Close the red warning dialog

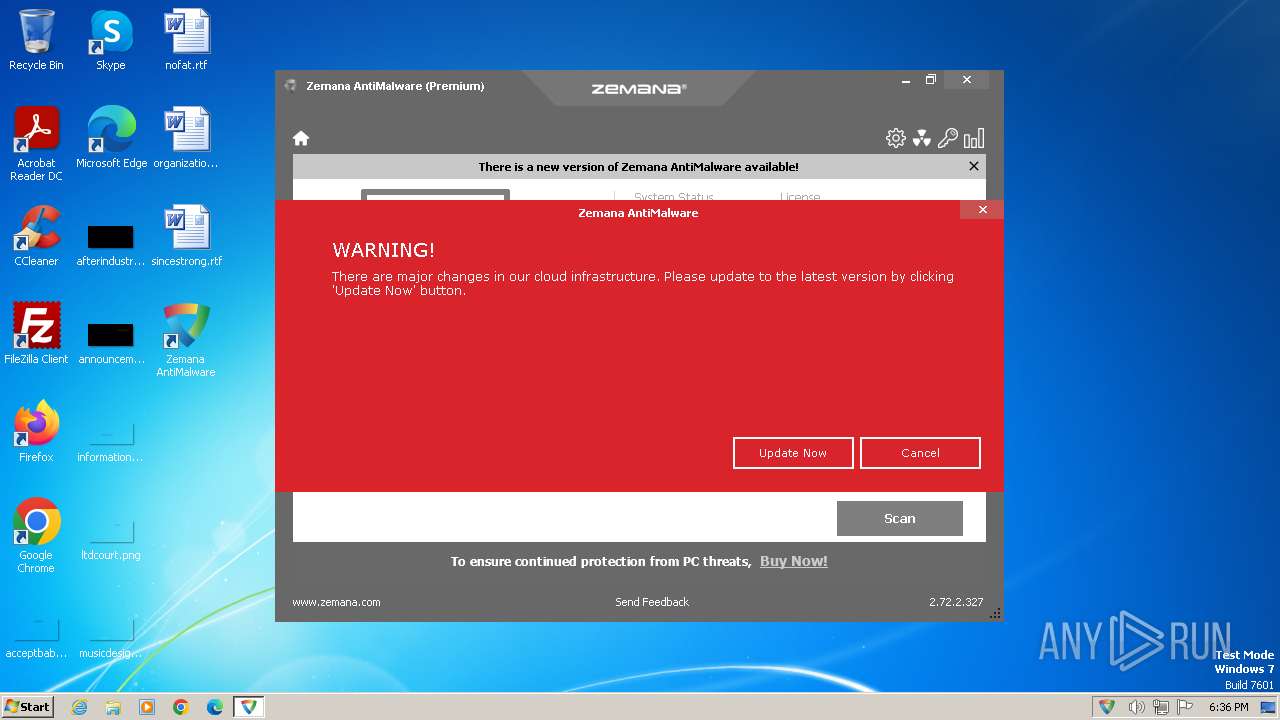pos(982,210)
